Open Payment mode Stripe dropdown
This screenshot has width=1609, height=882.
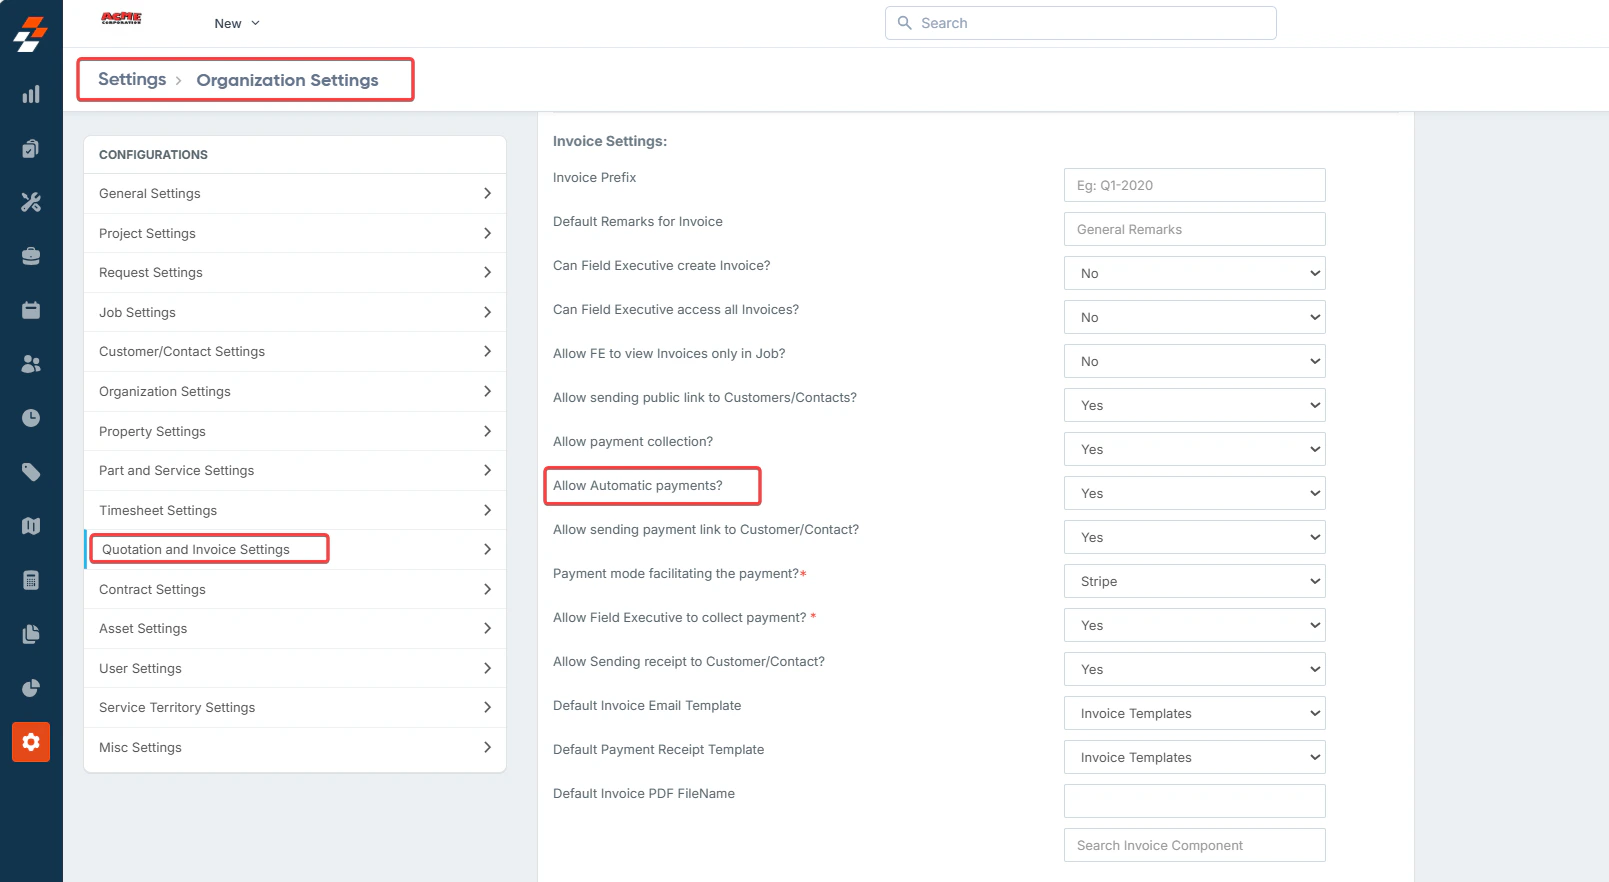(1194, 581)
